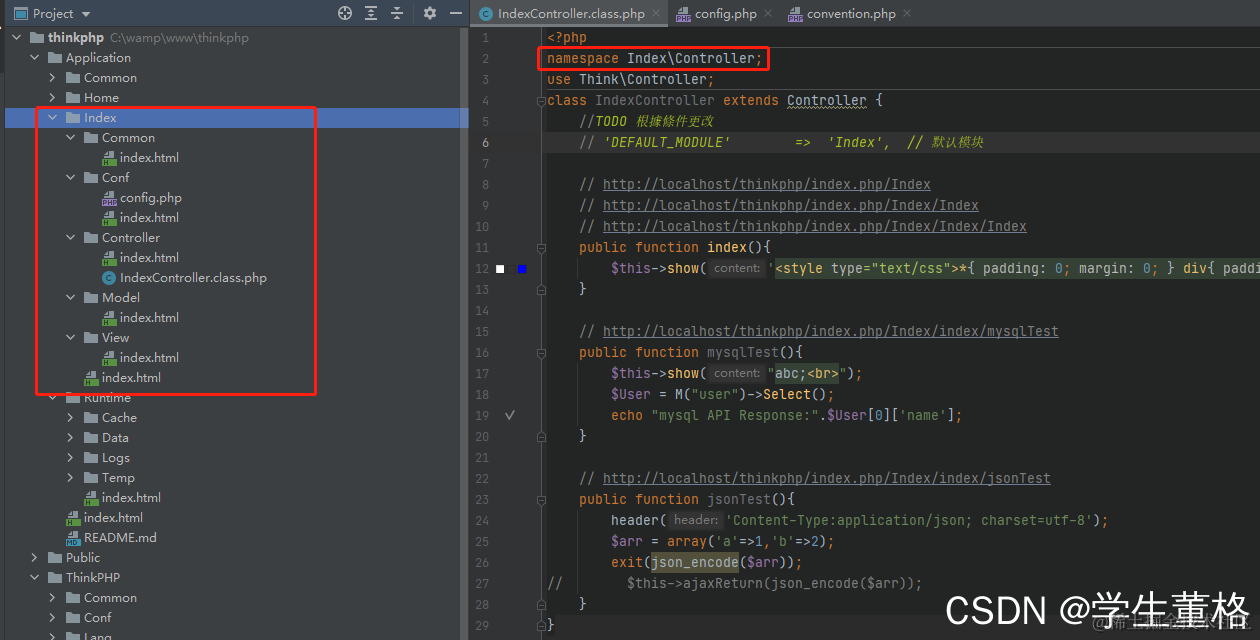Click the checkmark gutter icon near line 19

click(509, 415)
